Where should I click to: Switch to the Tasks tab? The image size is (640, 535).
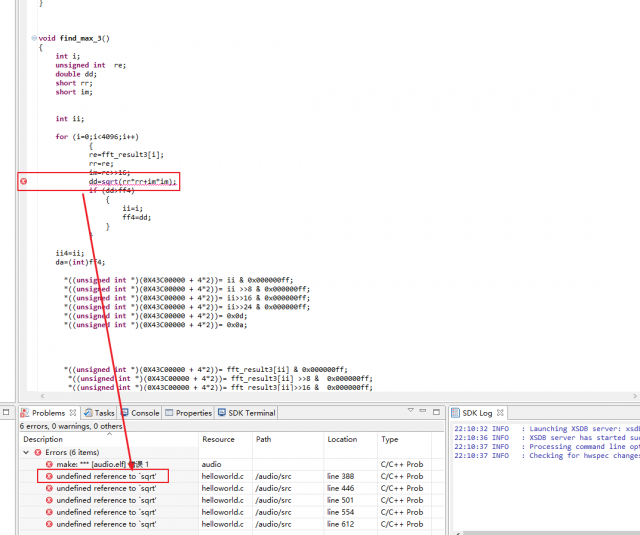click(99, 413)
